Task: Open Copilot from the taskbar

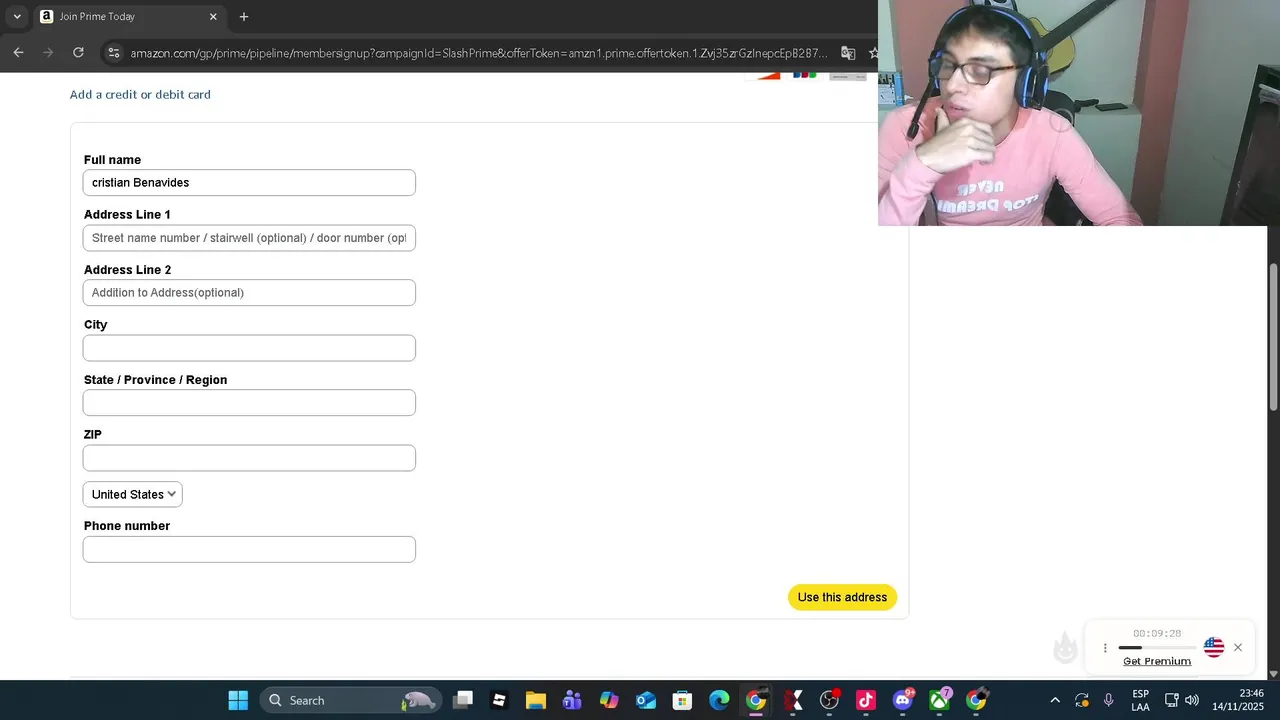Action: point(609,700)
